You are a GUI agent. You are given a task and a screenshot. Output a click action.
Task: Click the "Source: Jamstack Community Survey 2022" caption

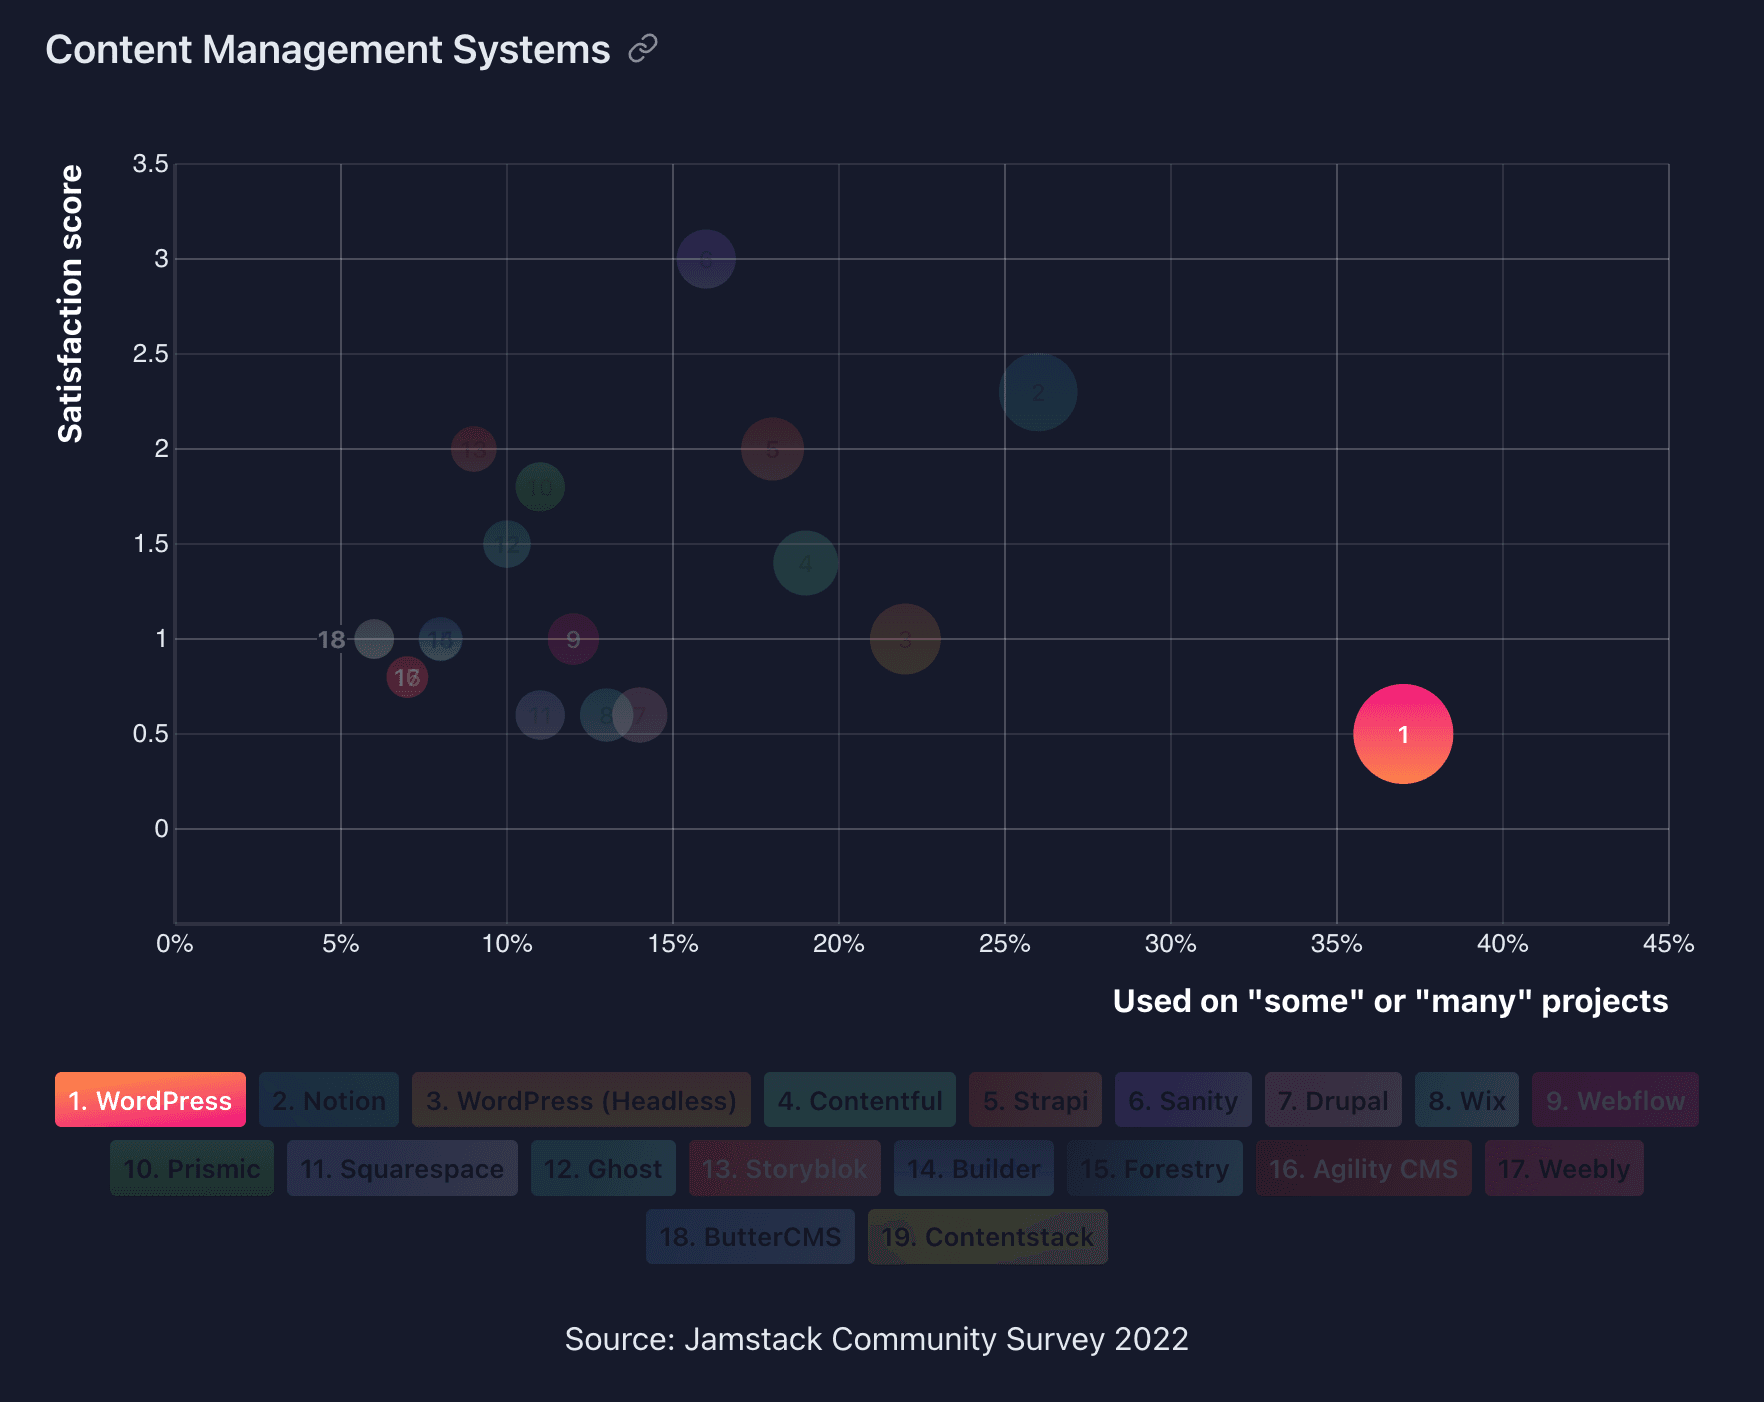coord(877,1339)
